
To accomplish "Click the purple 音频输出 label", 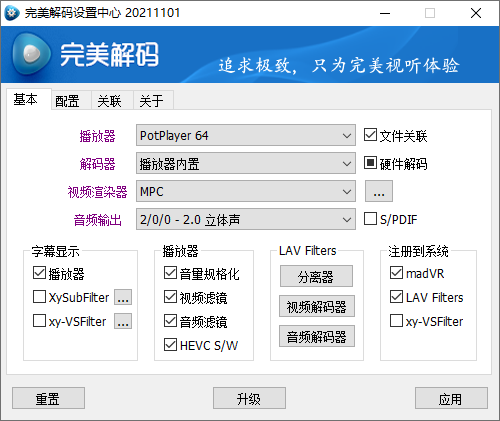I will tap(97, 220).
